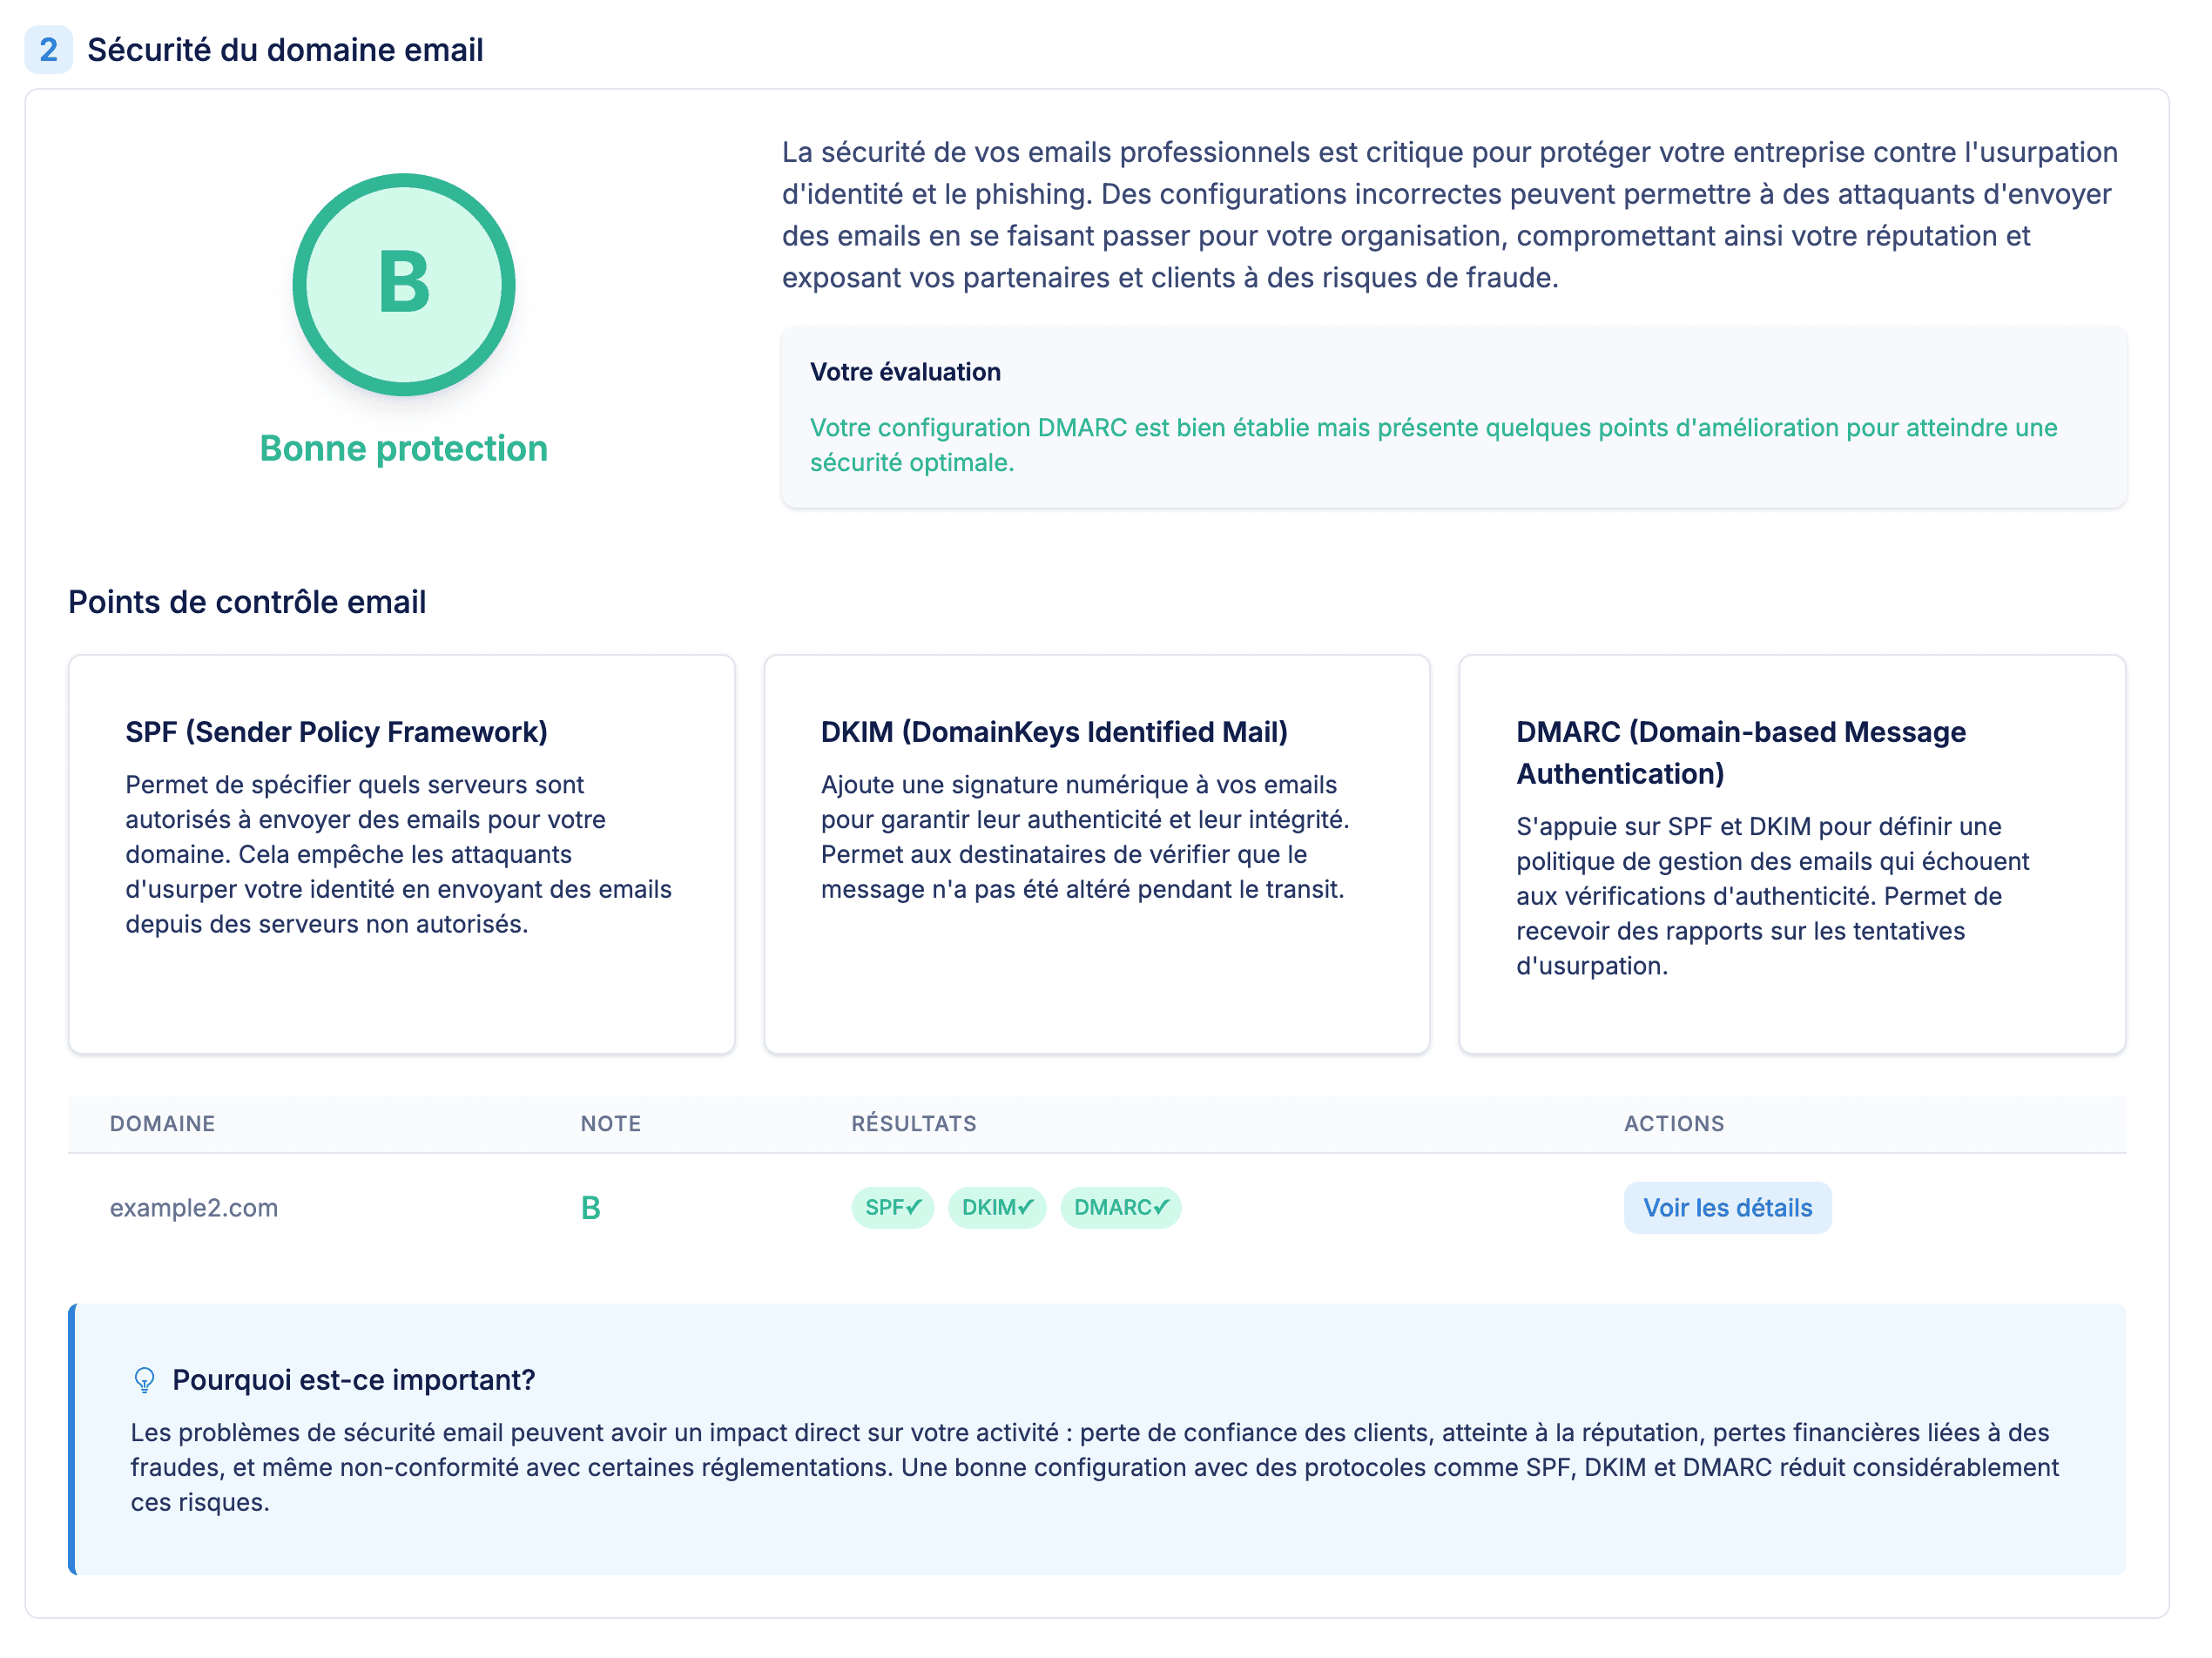Click the large green 'B' grade circle
This screenshot has width=2212, height=1658.
[403, 284]
